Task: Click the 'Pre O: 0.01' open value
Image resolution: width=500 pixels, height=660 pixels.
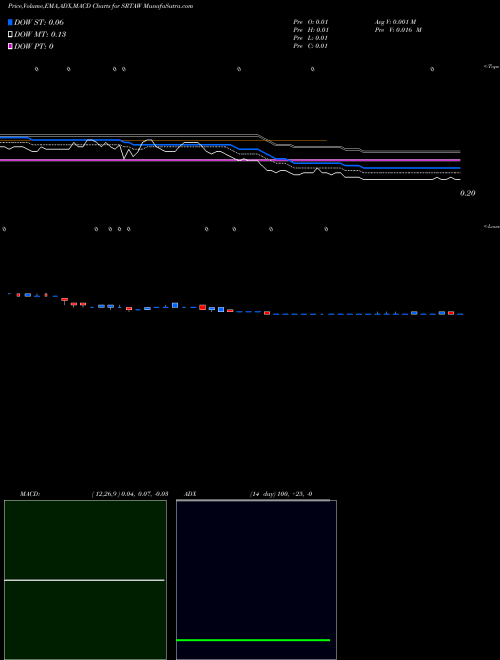Action: point(311,22)
